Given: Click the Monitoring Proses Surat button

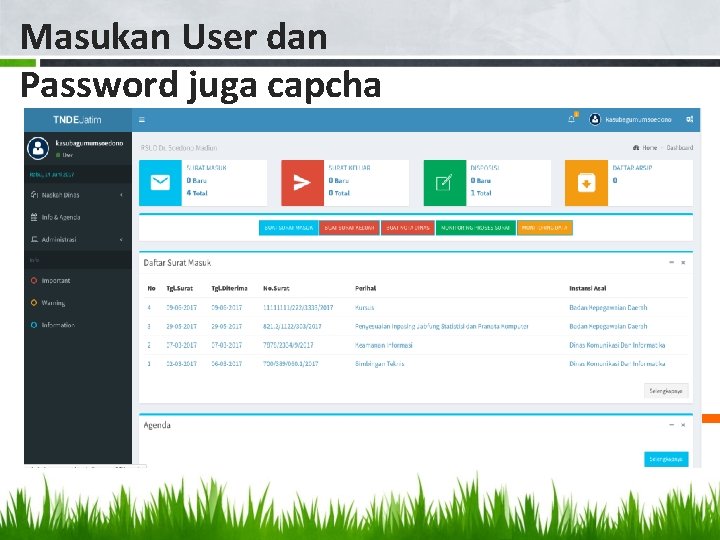Looking at the screenshot, I should [x=476, y=228].
